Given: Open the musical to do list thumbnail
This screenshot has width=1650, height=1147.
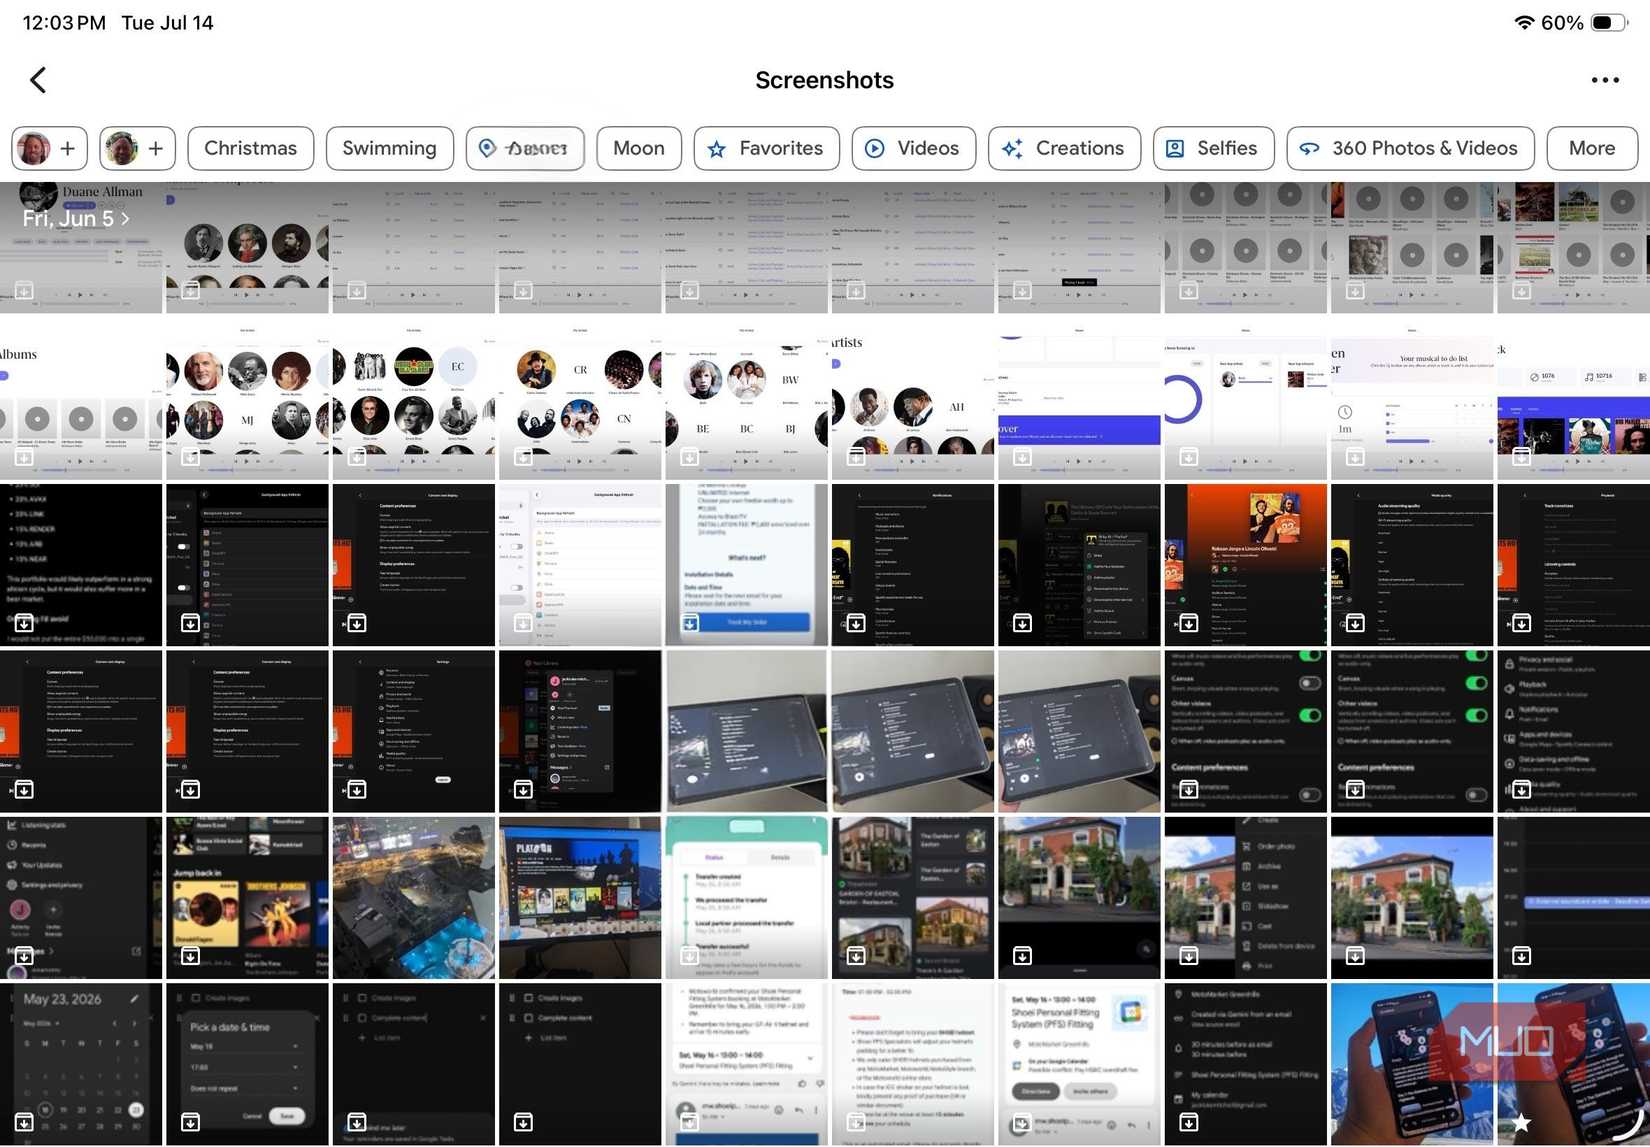Looking at the screenshot, I should [1412, 398].
